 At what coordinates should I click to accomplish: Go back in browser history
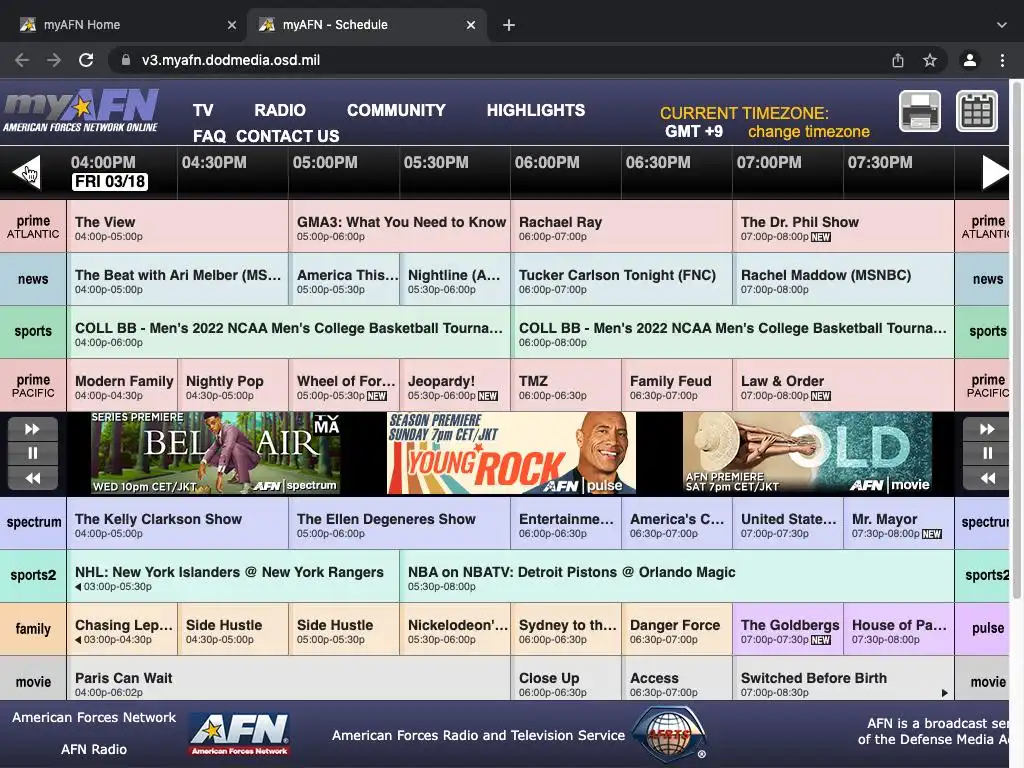(x=22, y=60)
